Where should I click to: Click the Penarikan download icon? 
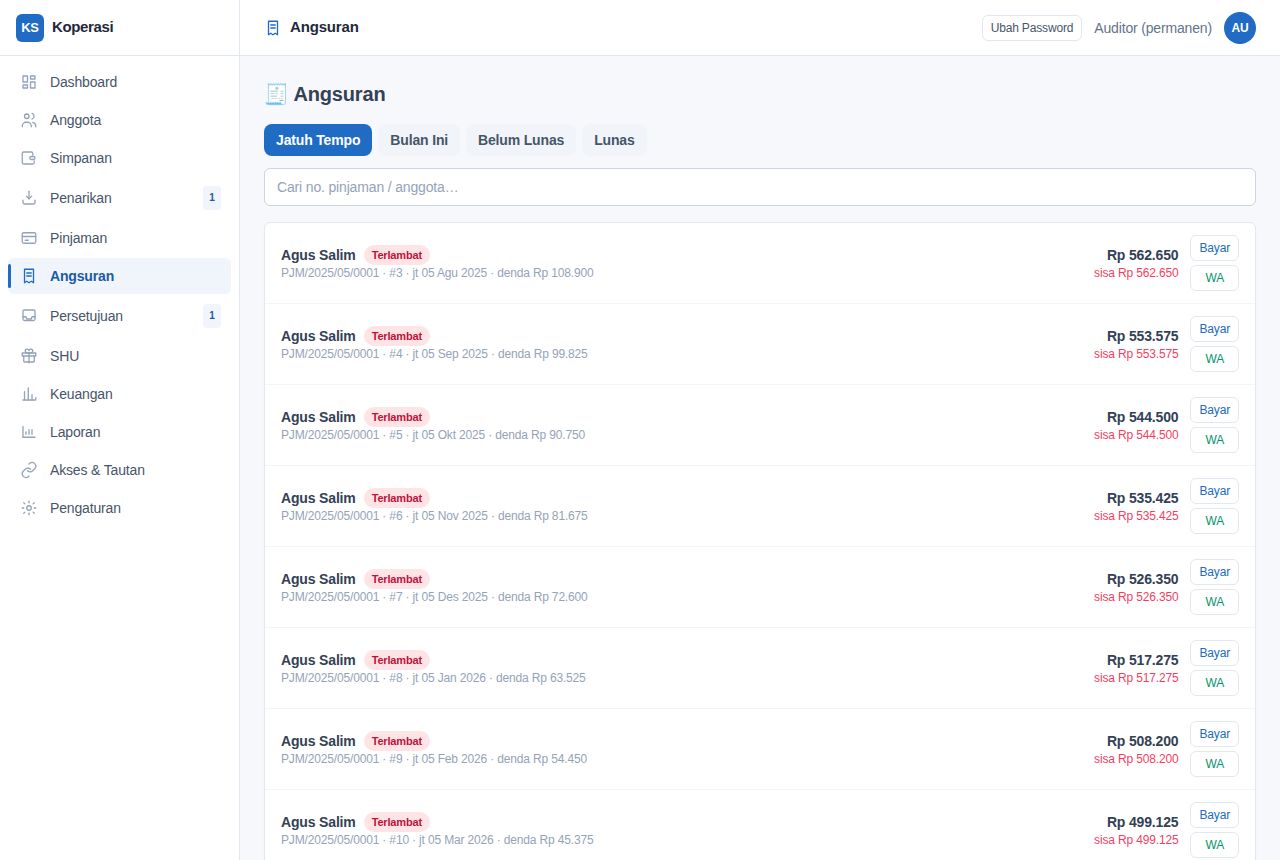click(x=29, y=198)
